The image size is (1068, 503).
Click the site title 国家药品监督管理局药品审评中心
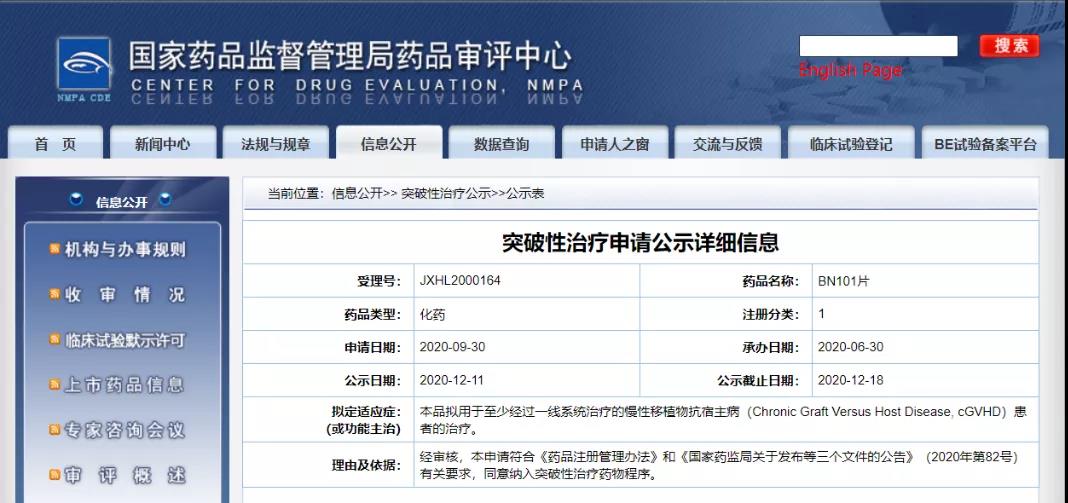350,57
